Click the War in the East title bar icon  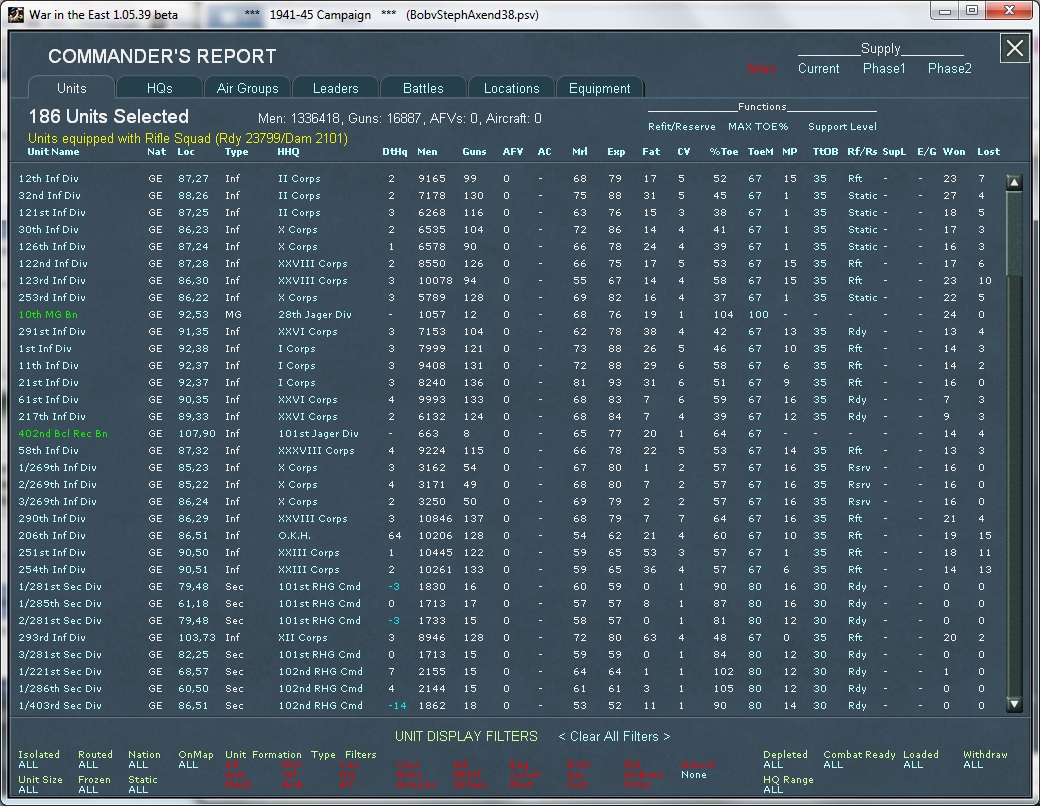tap(17, 15)
